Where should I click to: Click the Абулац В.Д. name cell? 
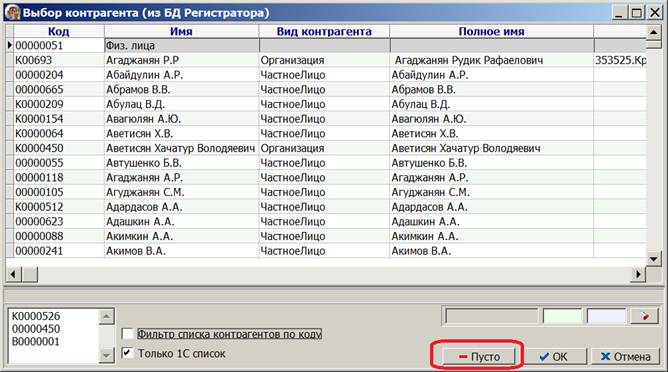pos(181,104)
